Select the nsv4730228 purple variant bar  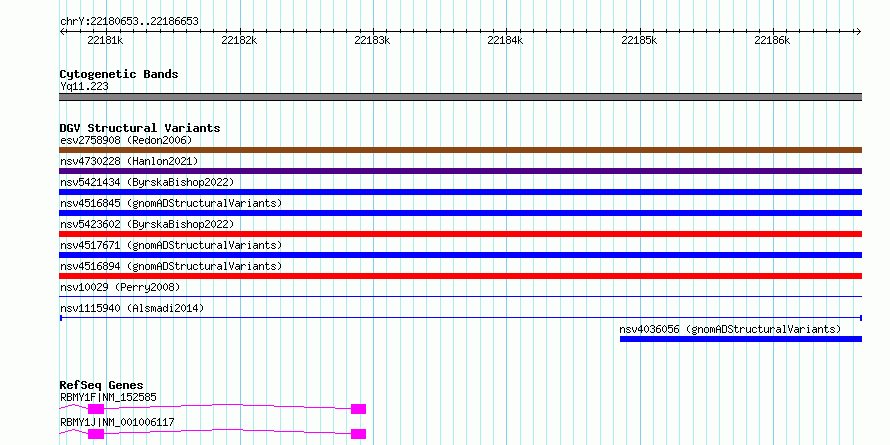click(460, 171)
